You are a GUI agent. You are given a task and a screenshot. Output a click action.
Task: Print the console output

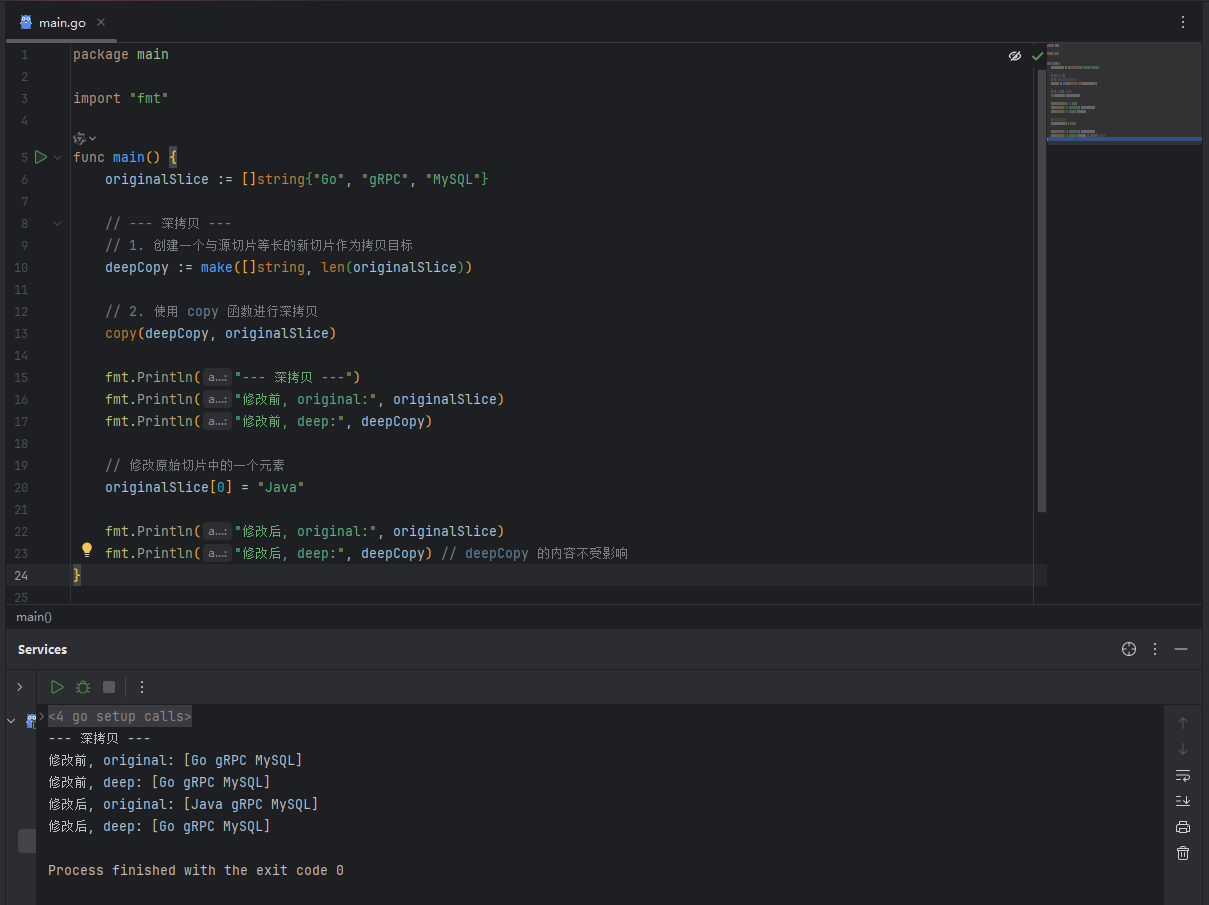coord(1183,827)
